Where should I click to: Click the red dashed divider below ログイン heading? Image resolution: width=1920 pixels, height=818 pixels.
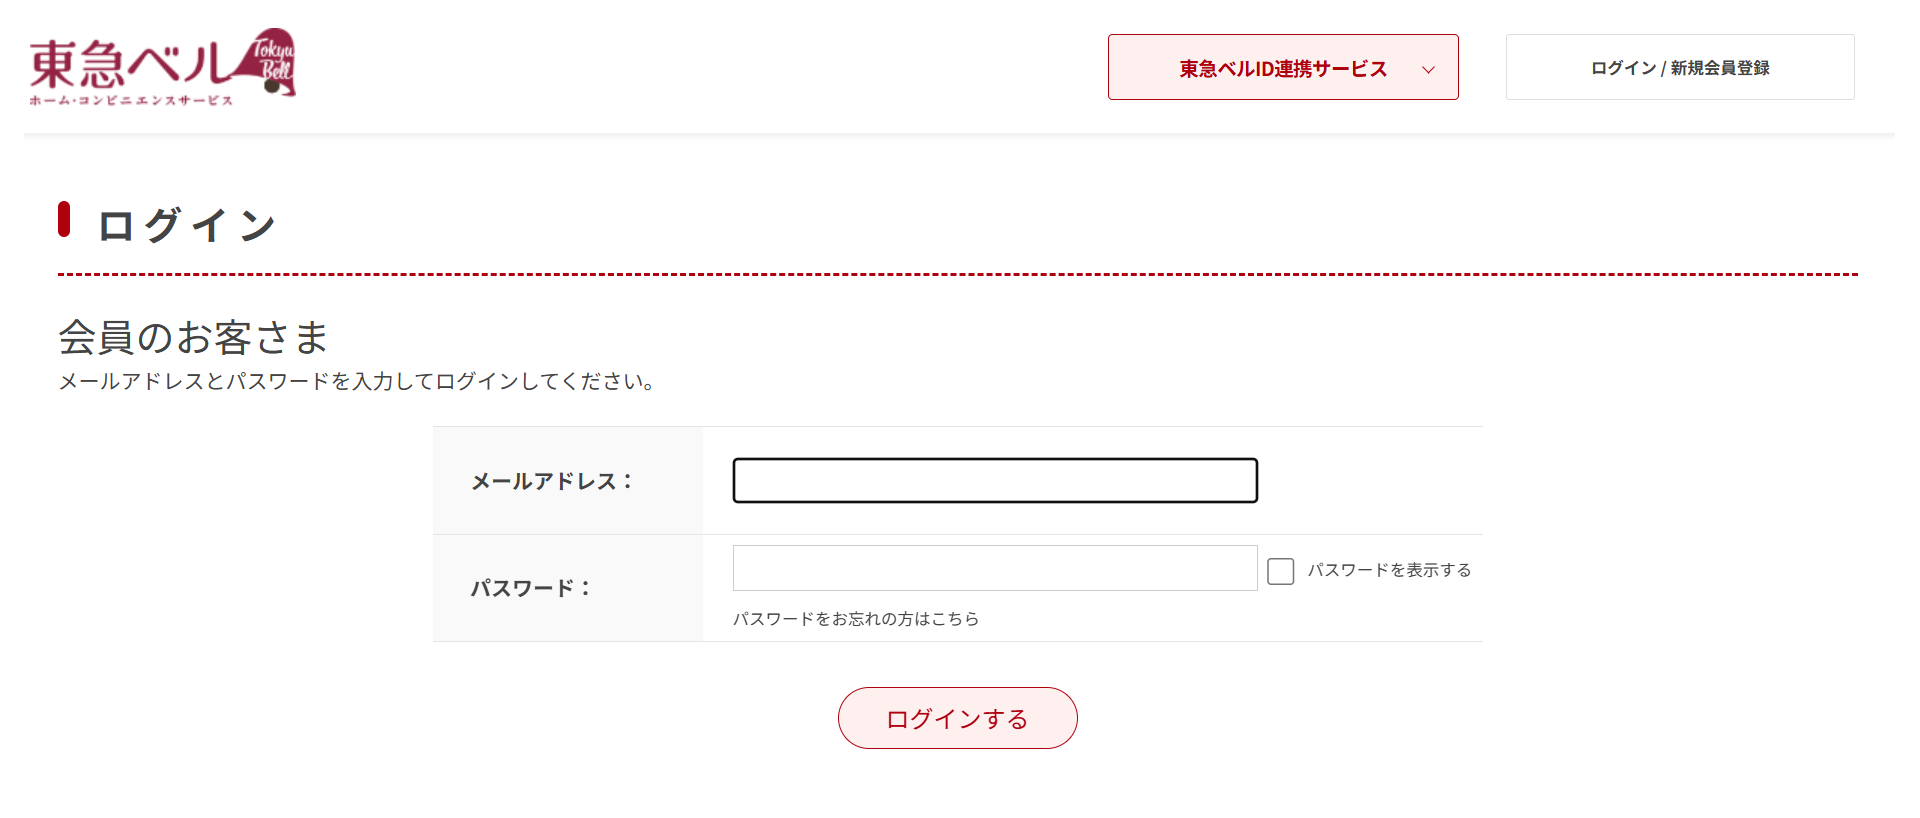(x=958, y=274)
